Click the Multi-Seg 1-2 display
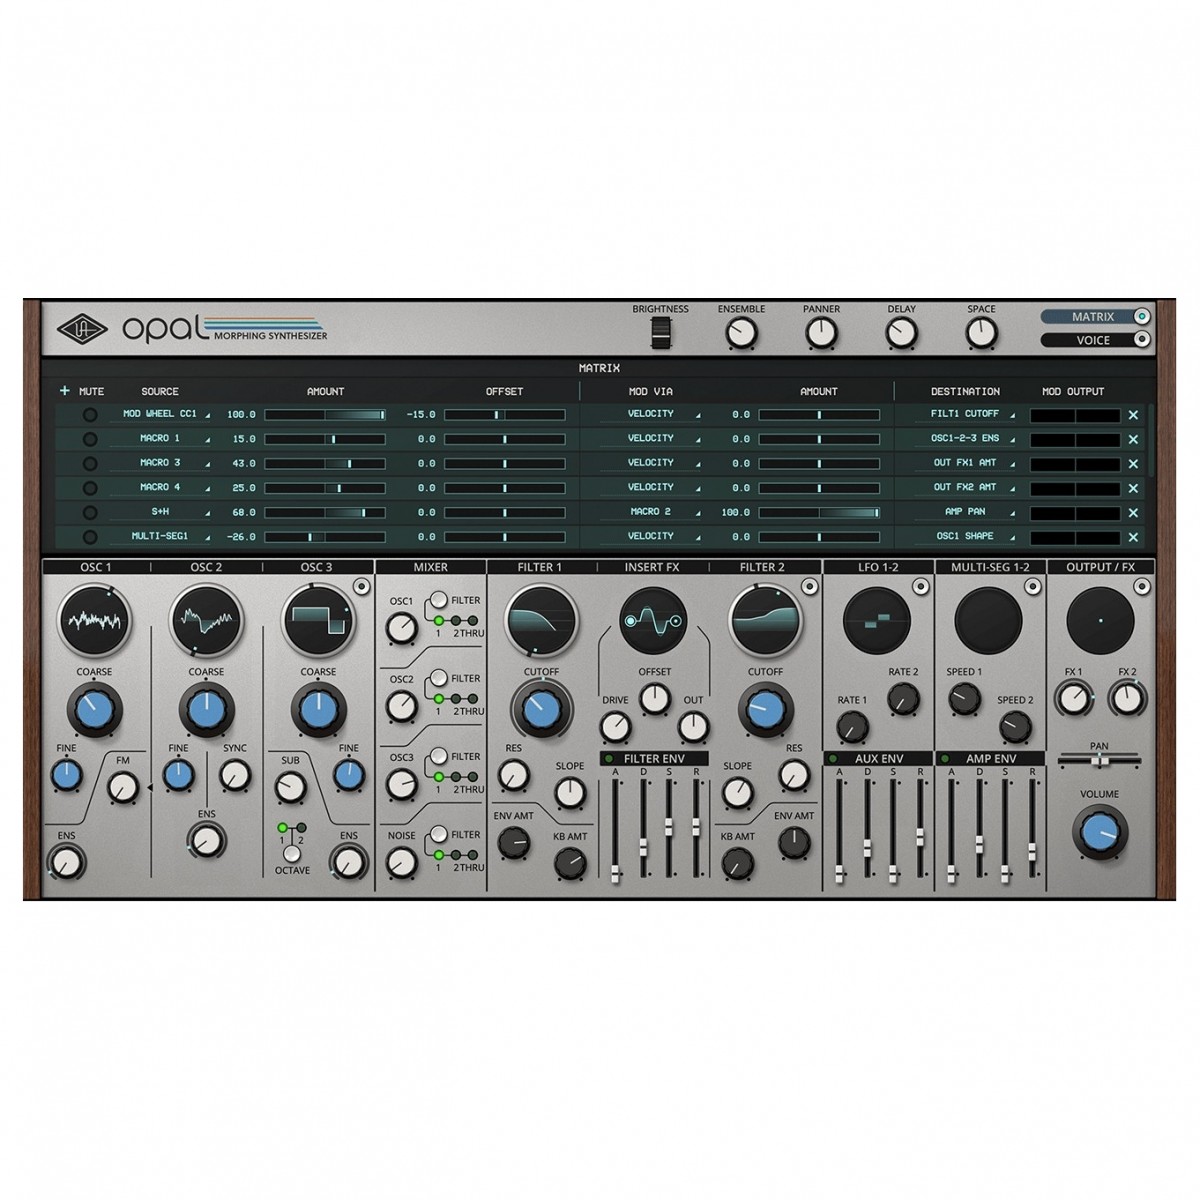The image size is (1200, 1200). tap(989, 620)
